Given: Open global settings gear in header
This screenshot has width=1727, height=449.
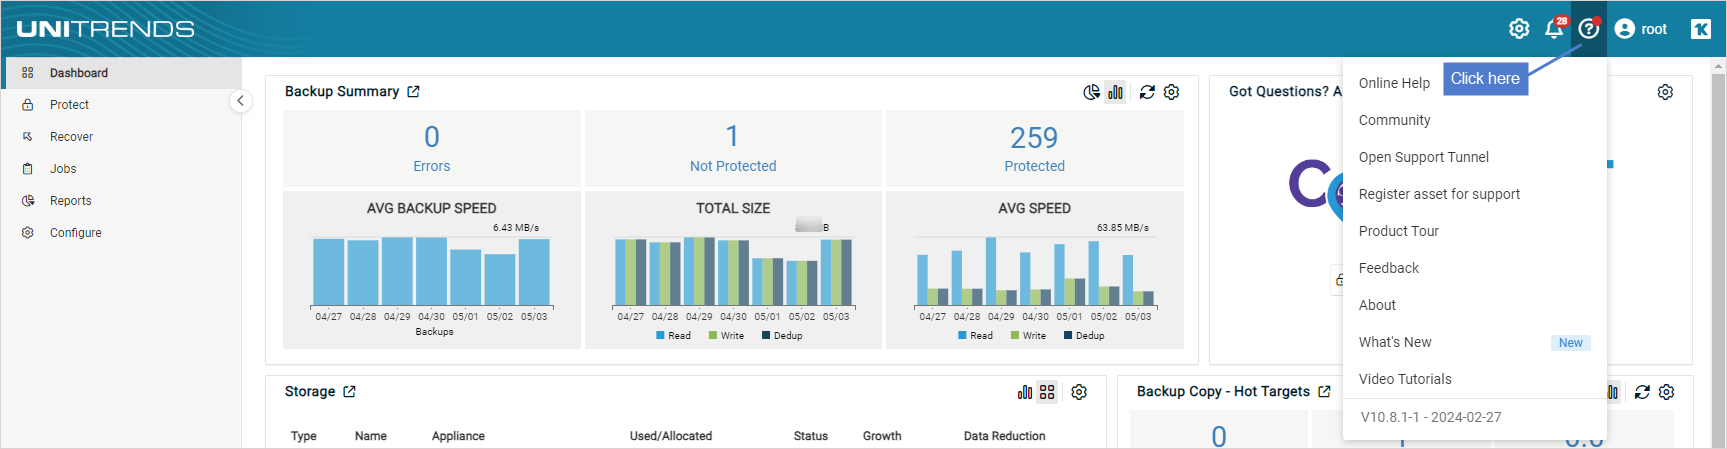Looking at the screenshot, I should [x=1519, y=29].
